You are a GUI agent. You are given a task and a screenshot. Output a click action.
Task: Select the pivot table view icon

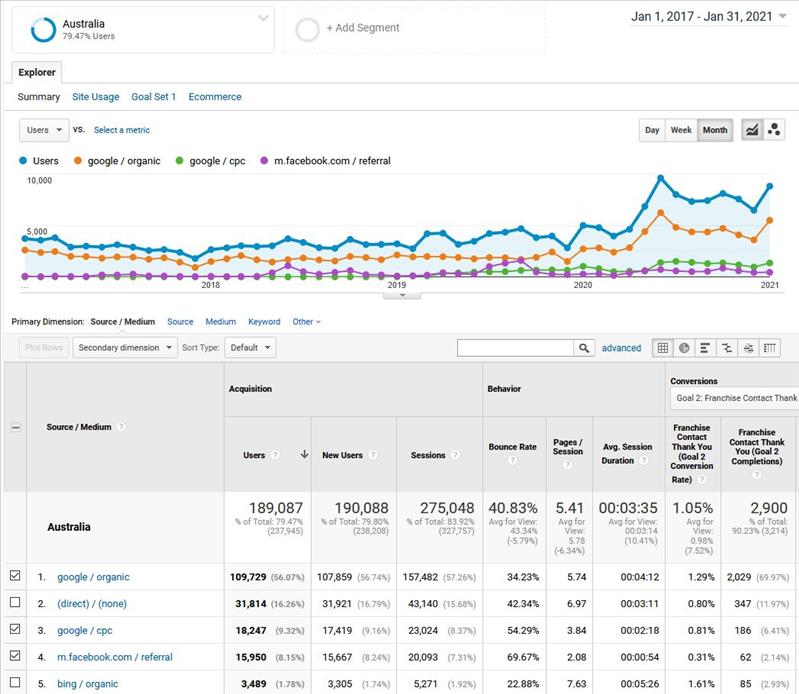(x=769, y=348)
